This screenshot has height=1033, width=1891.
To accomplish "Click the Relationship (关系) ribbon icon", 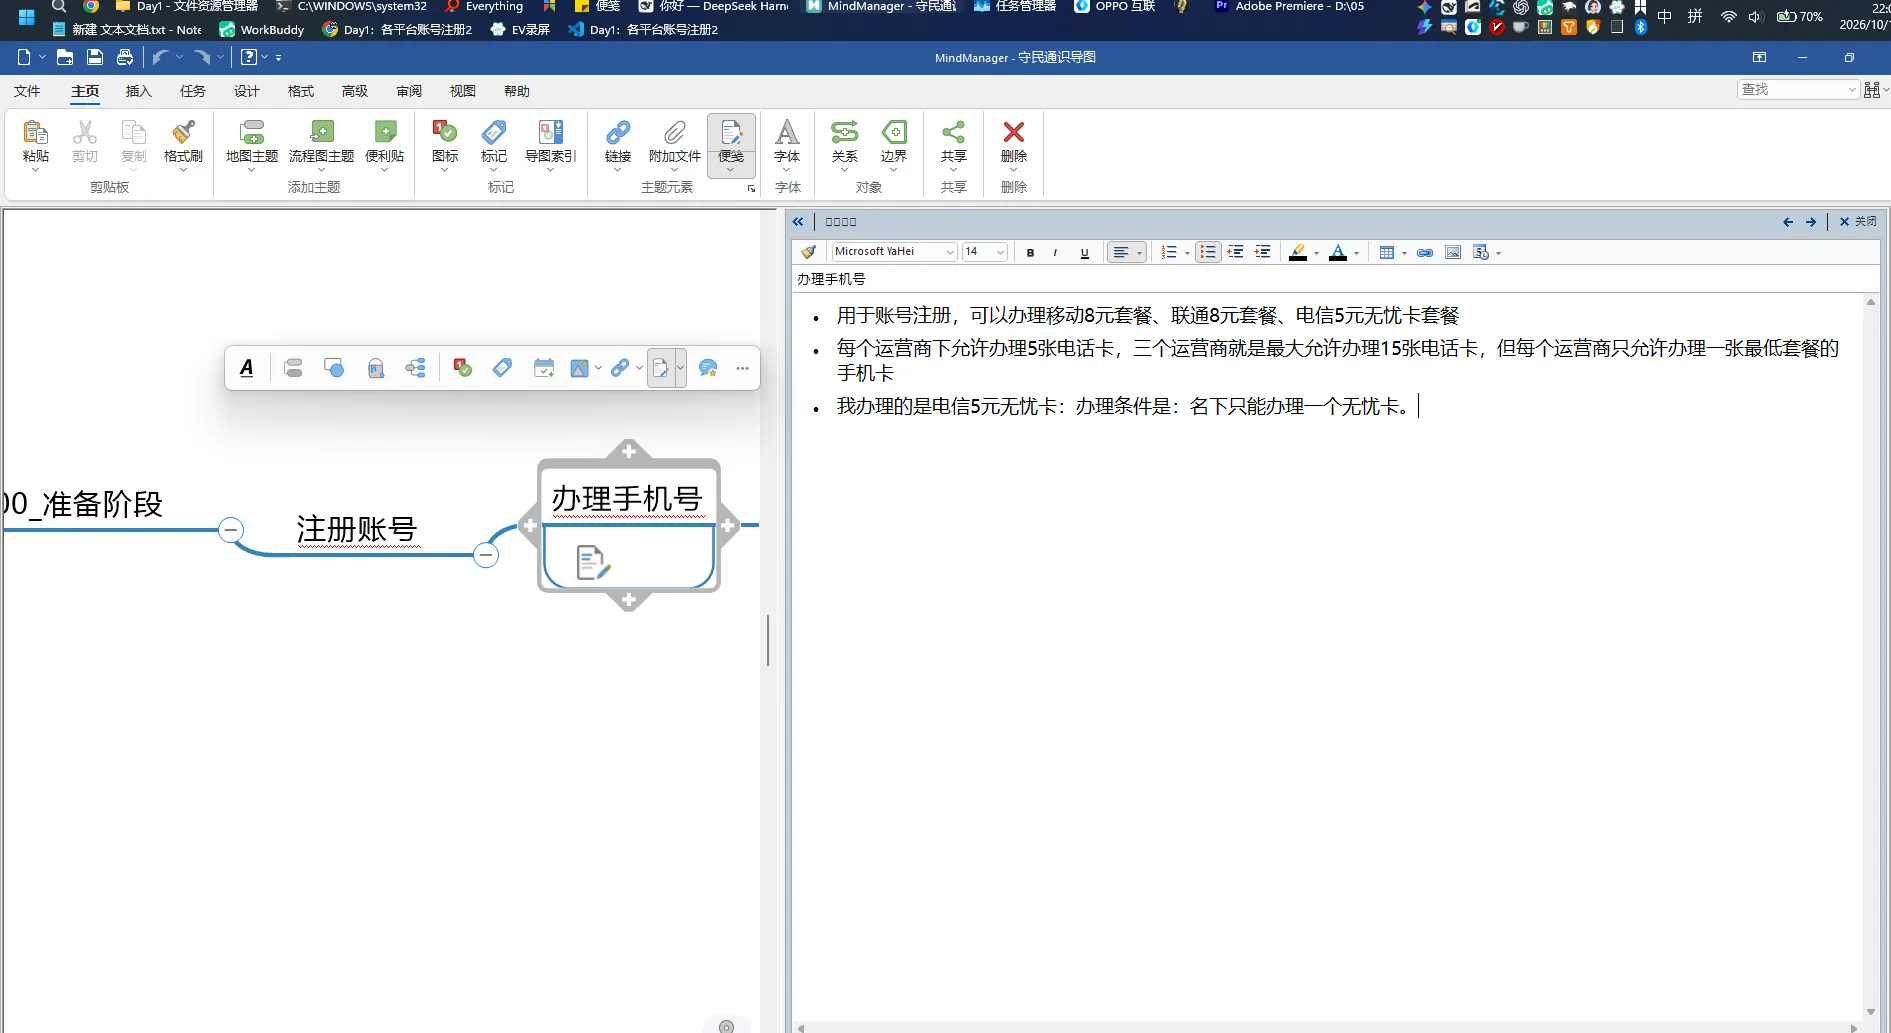I will pyautogui.click(x=844, y=141).
